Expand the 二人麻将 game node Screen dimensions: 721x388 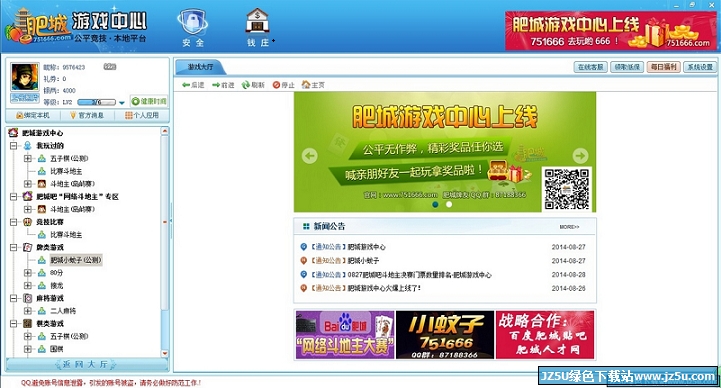point(28,311)
